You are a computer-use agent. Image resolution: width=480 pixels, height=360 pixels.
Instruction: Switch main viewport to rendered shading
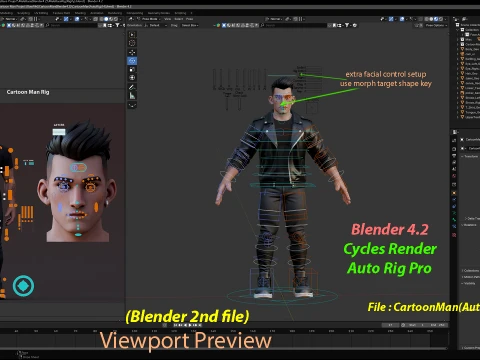click(x=441, y=19)
